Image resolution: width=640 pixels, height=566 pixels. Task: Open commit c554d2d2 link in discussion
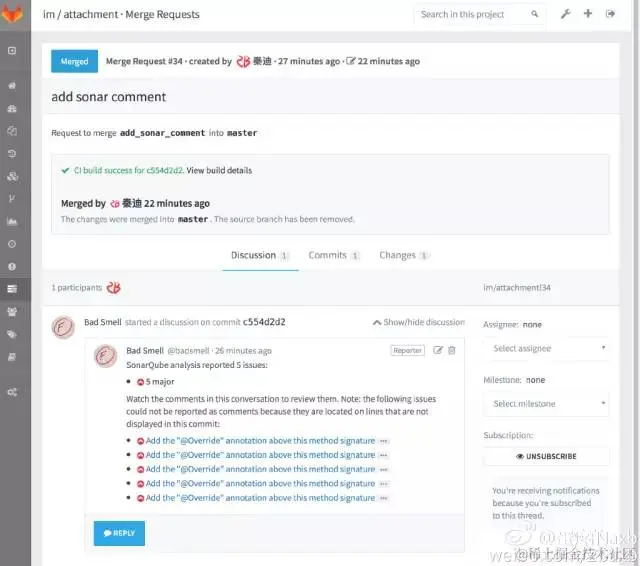pos(264,322)
